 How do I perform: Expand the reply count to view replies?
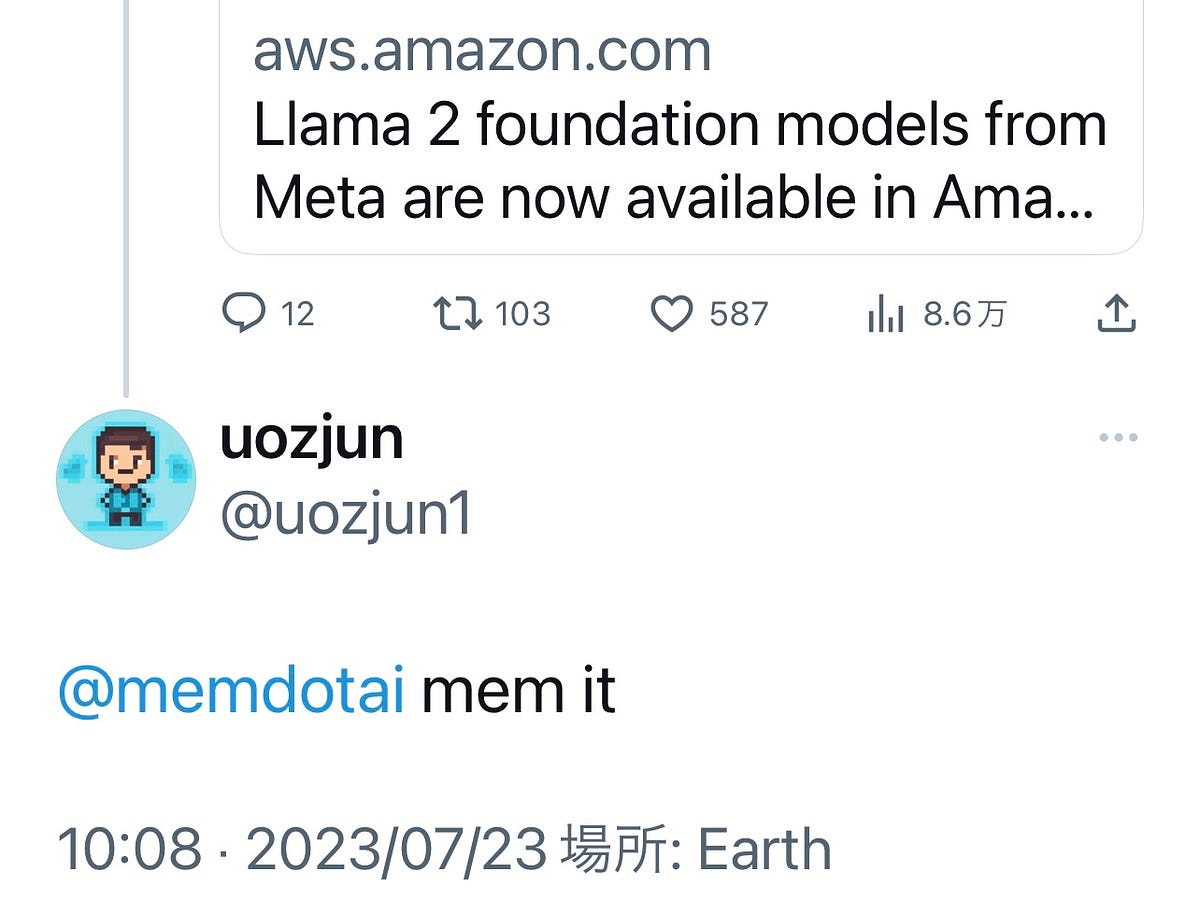270,313
